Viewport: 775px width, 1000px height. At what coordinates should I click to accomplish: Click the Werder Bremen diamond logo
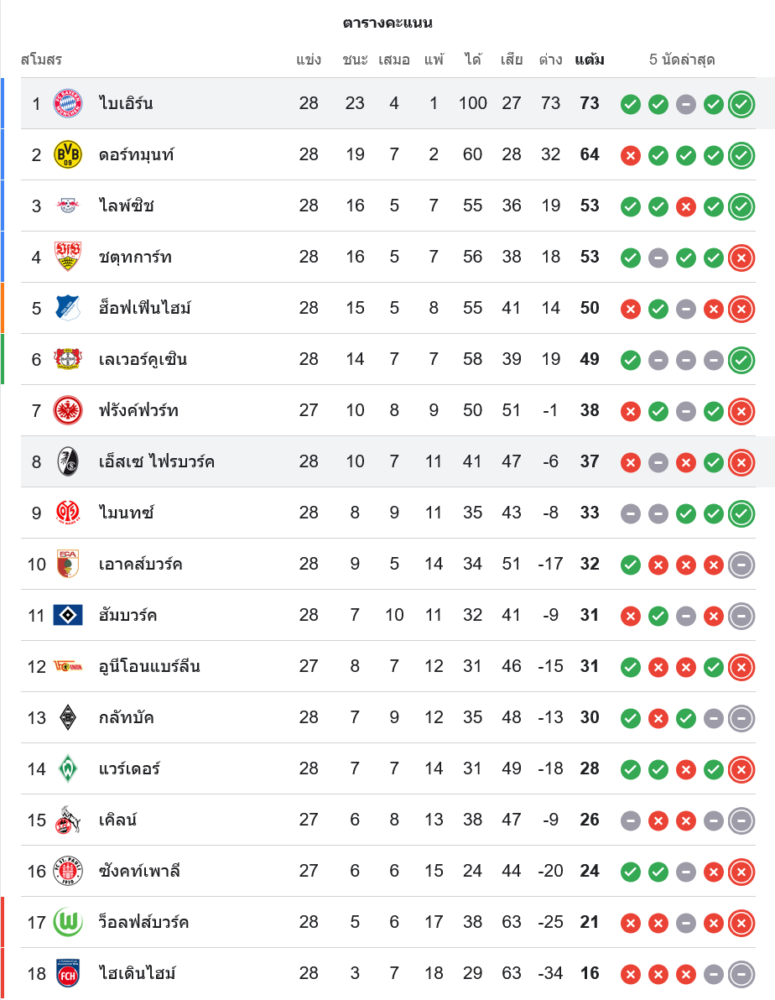[x=68, y=768]
